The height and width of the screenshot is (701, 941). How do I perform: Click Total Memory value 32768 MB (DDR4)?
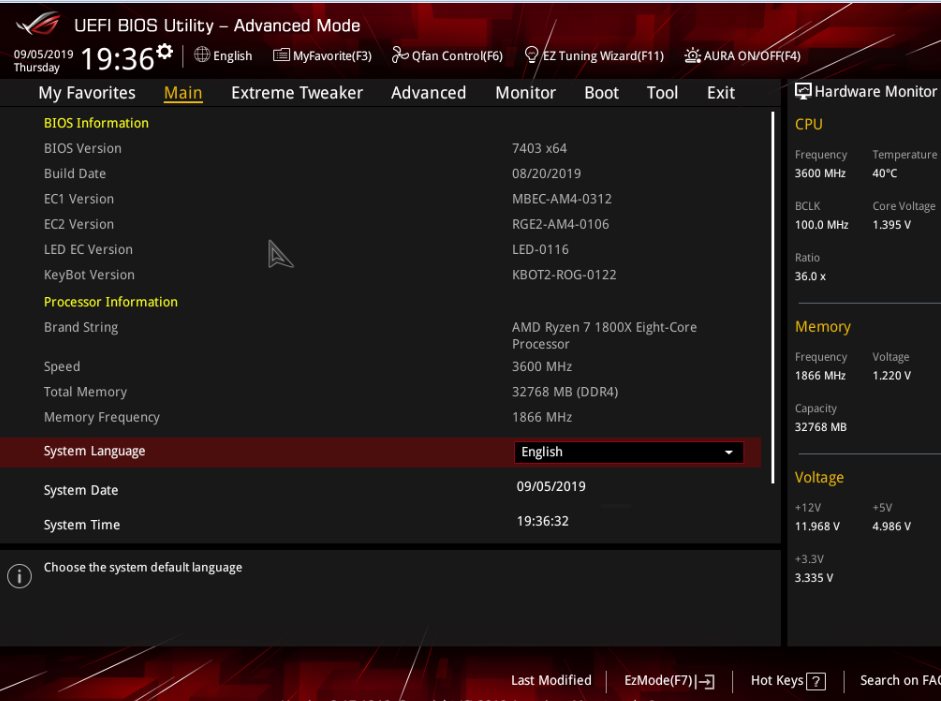tap(565, 392)
